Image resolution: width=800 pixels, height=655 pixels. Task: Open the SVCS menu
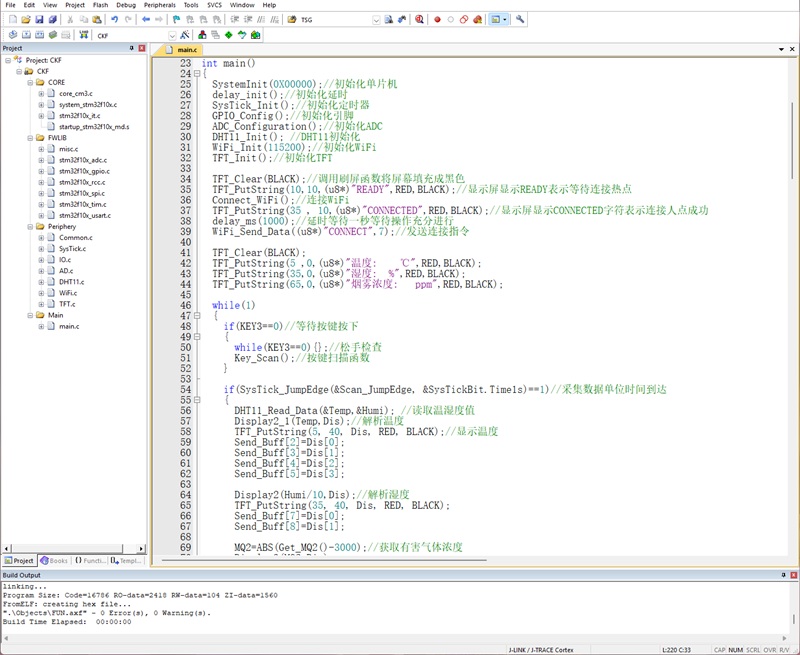214,5
